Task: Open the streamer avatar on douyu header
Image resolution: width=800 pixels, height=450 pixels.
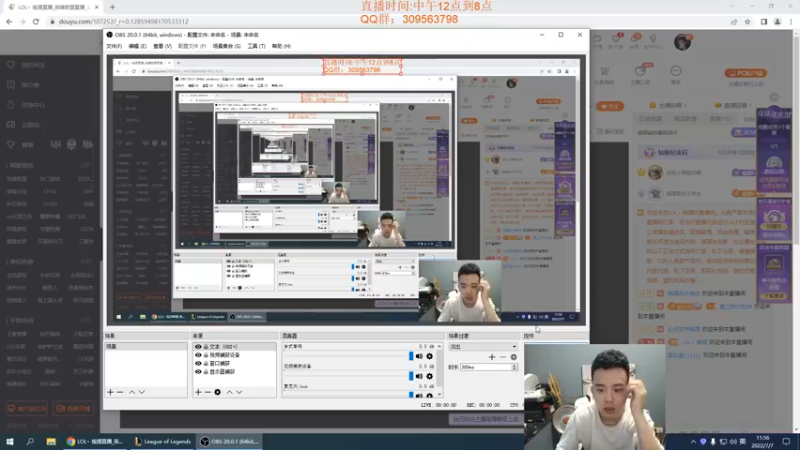Action: 682,42
